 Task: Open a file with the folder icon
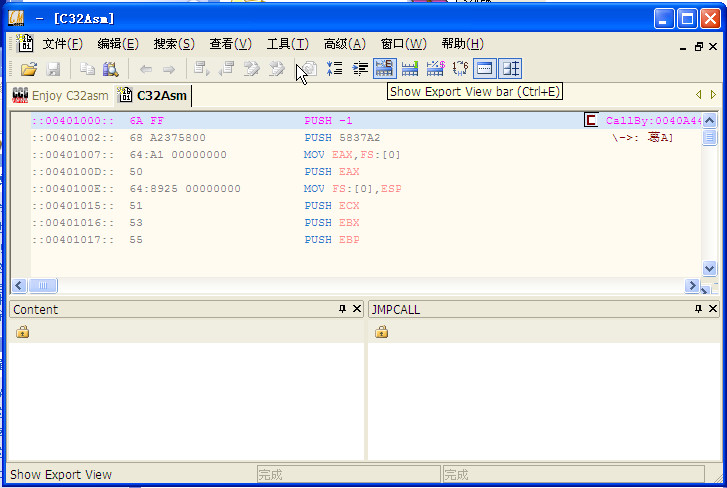pyautogui.click(x=29, y=70)
